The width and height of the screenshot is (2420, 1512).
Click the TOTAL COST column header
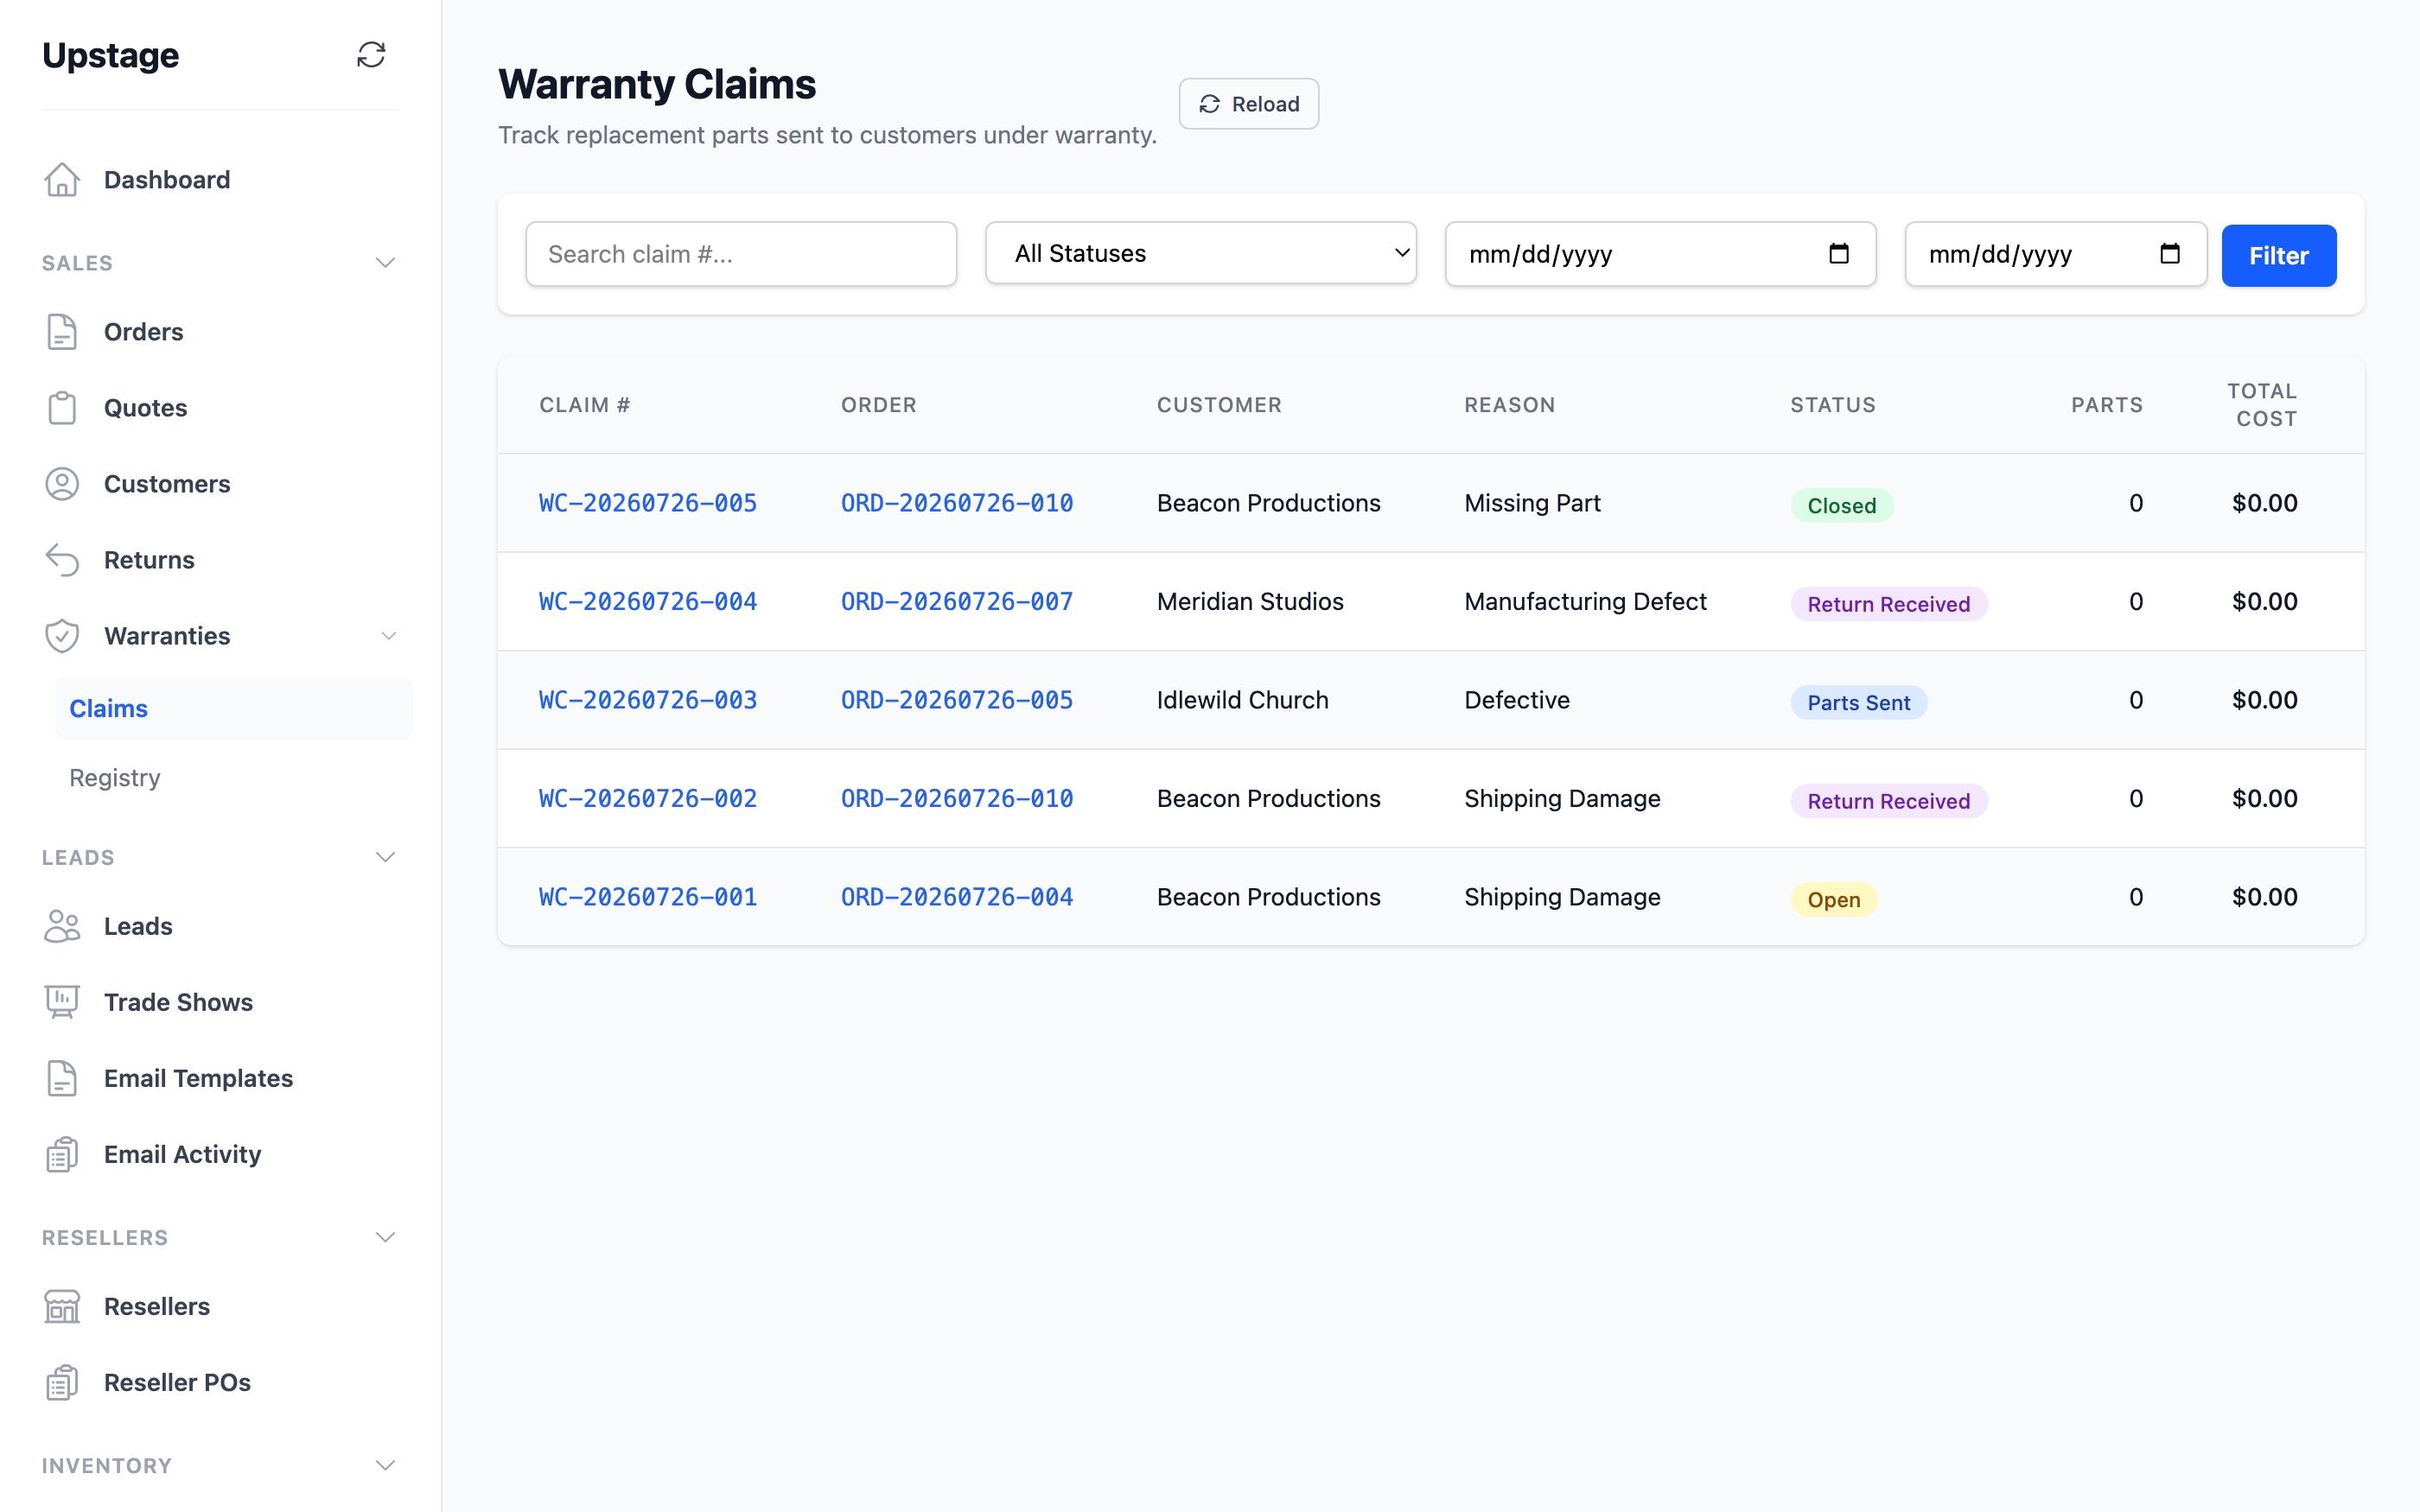tap(2263, 405)
